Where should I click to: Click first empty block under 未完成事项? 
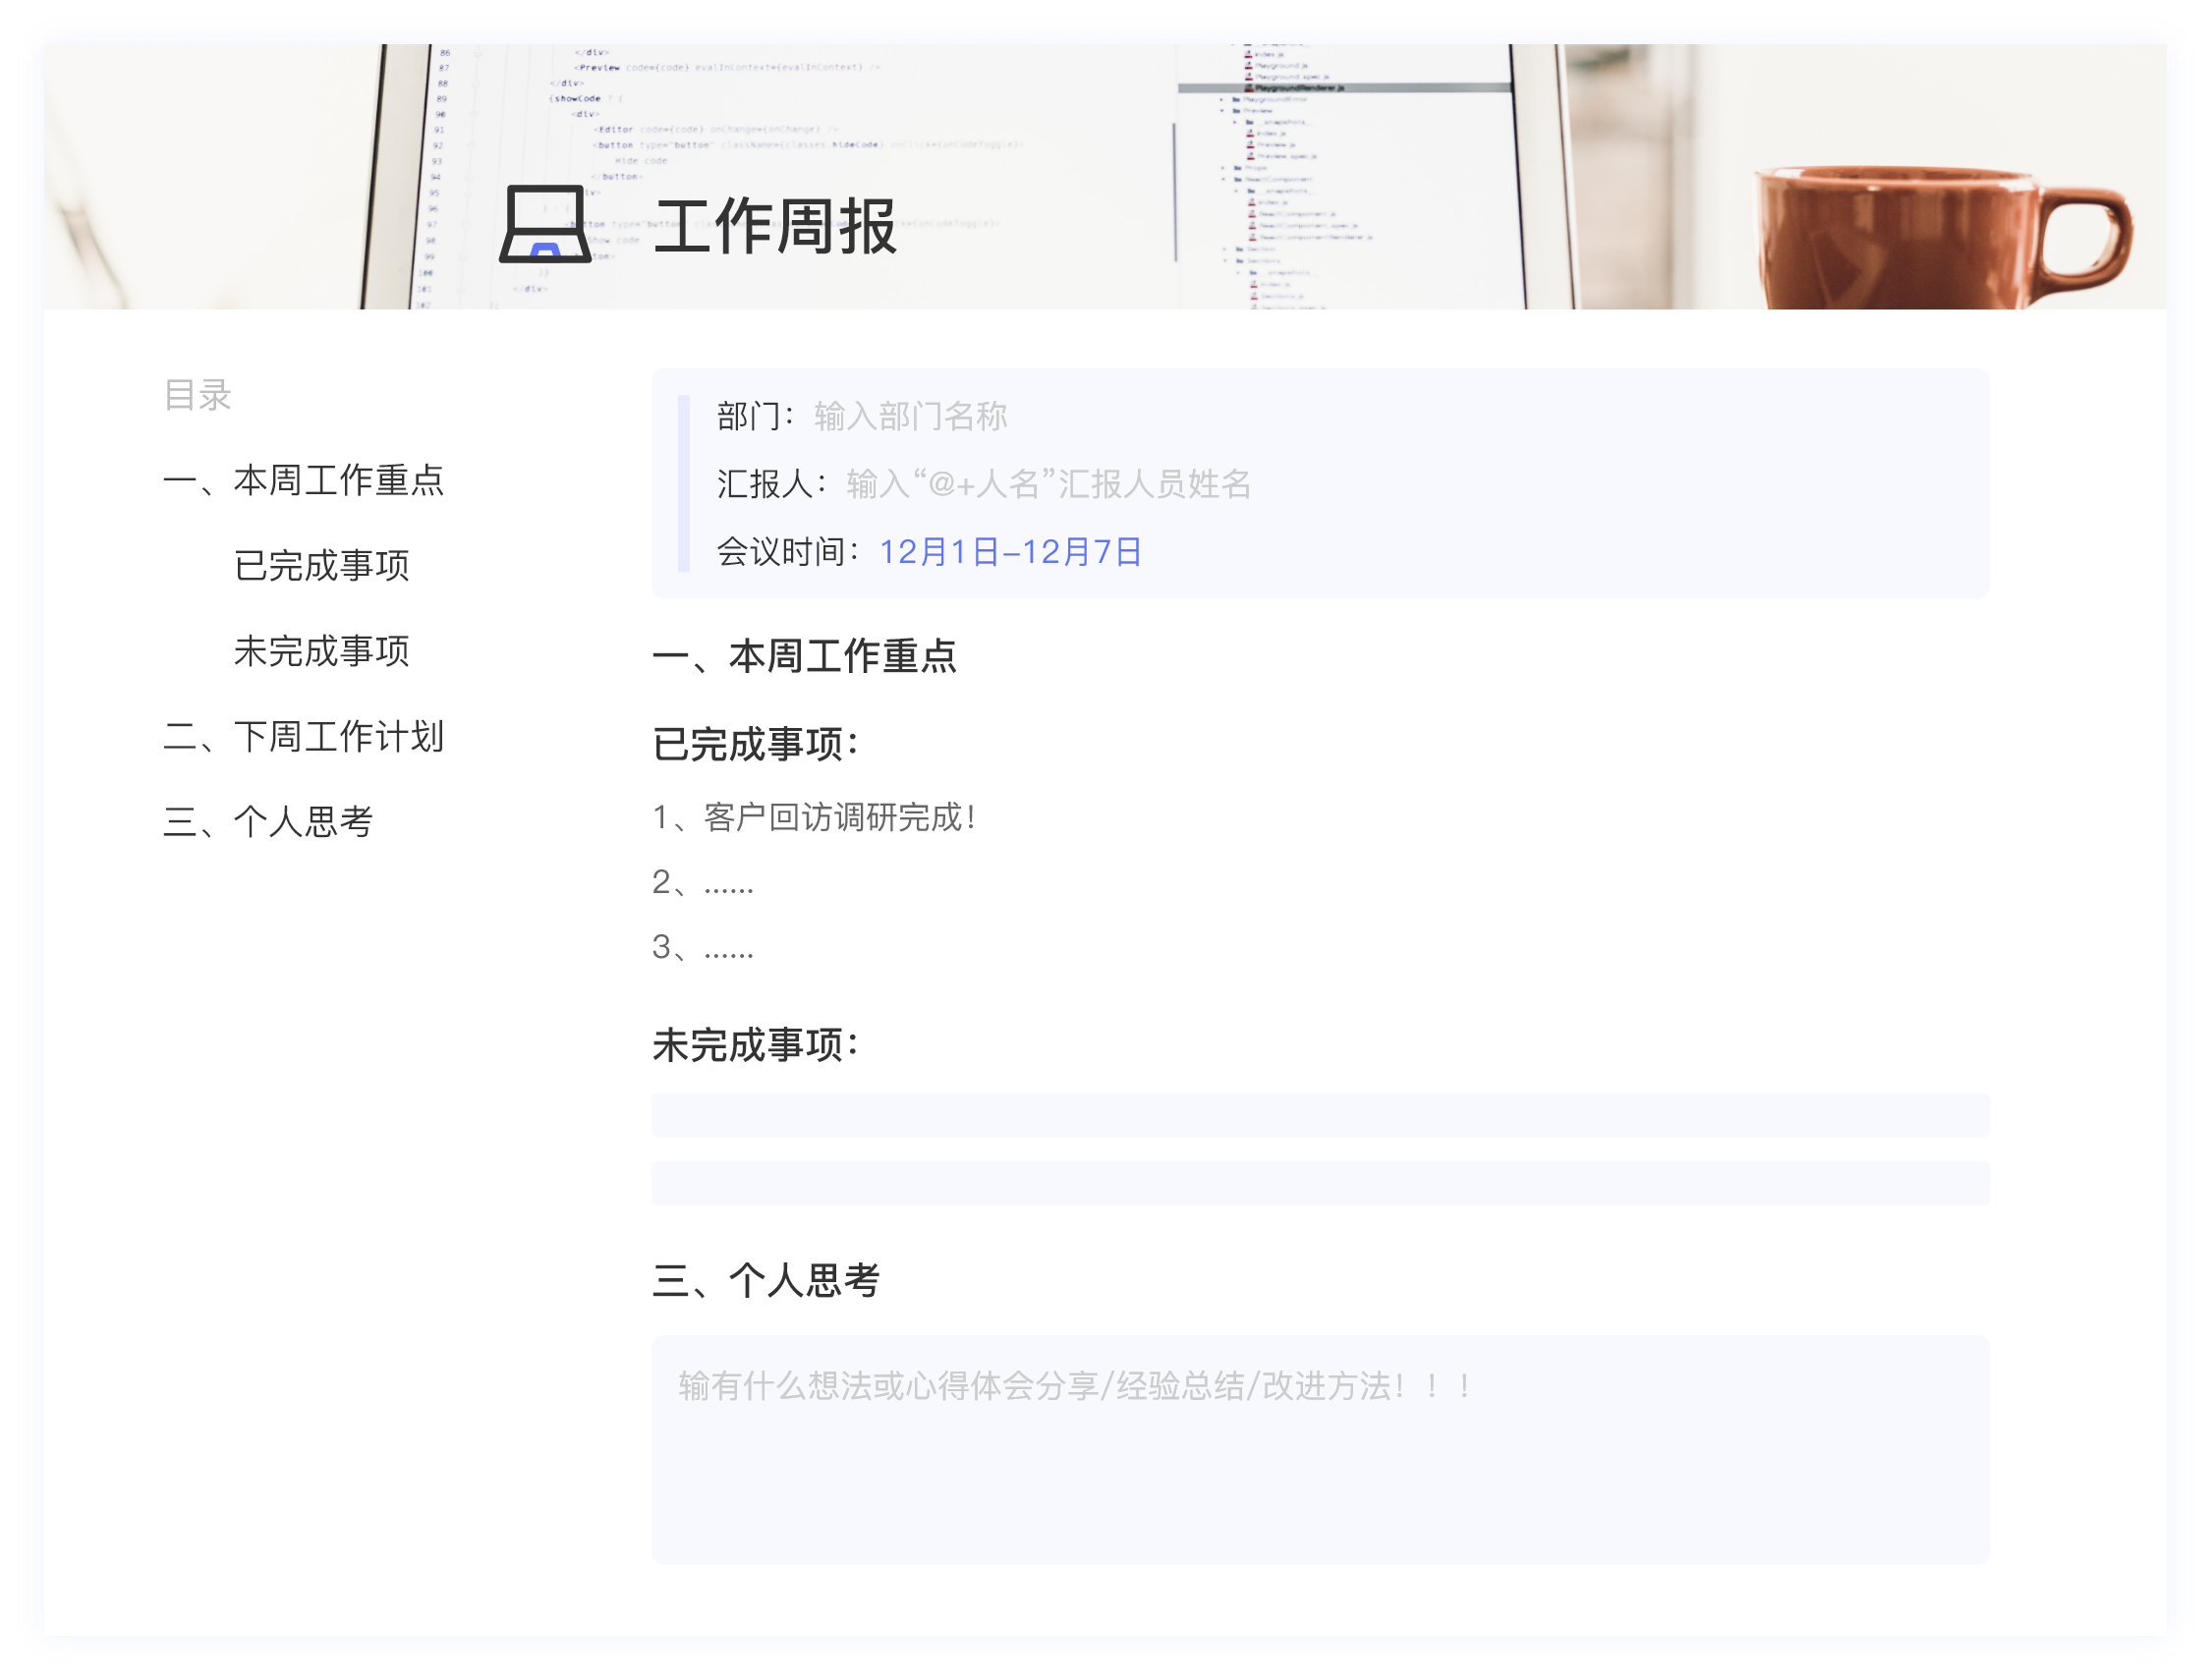point(1320,1116)
